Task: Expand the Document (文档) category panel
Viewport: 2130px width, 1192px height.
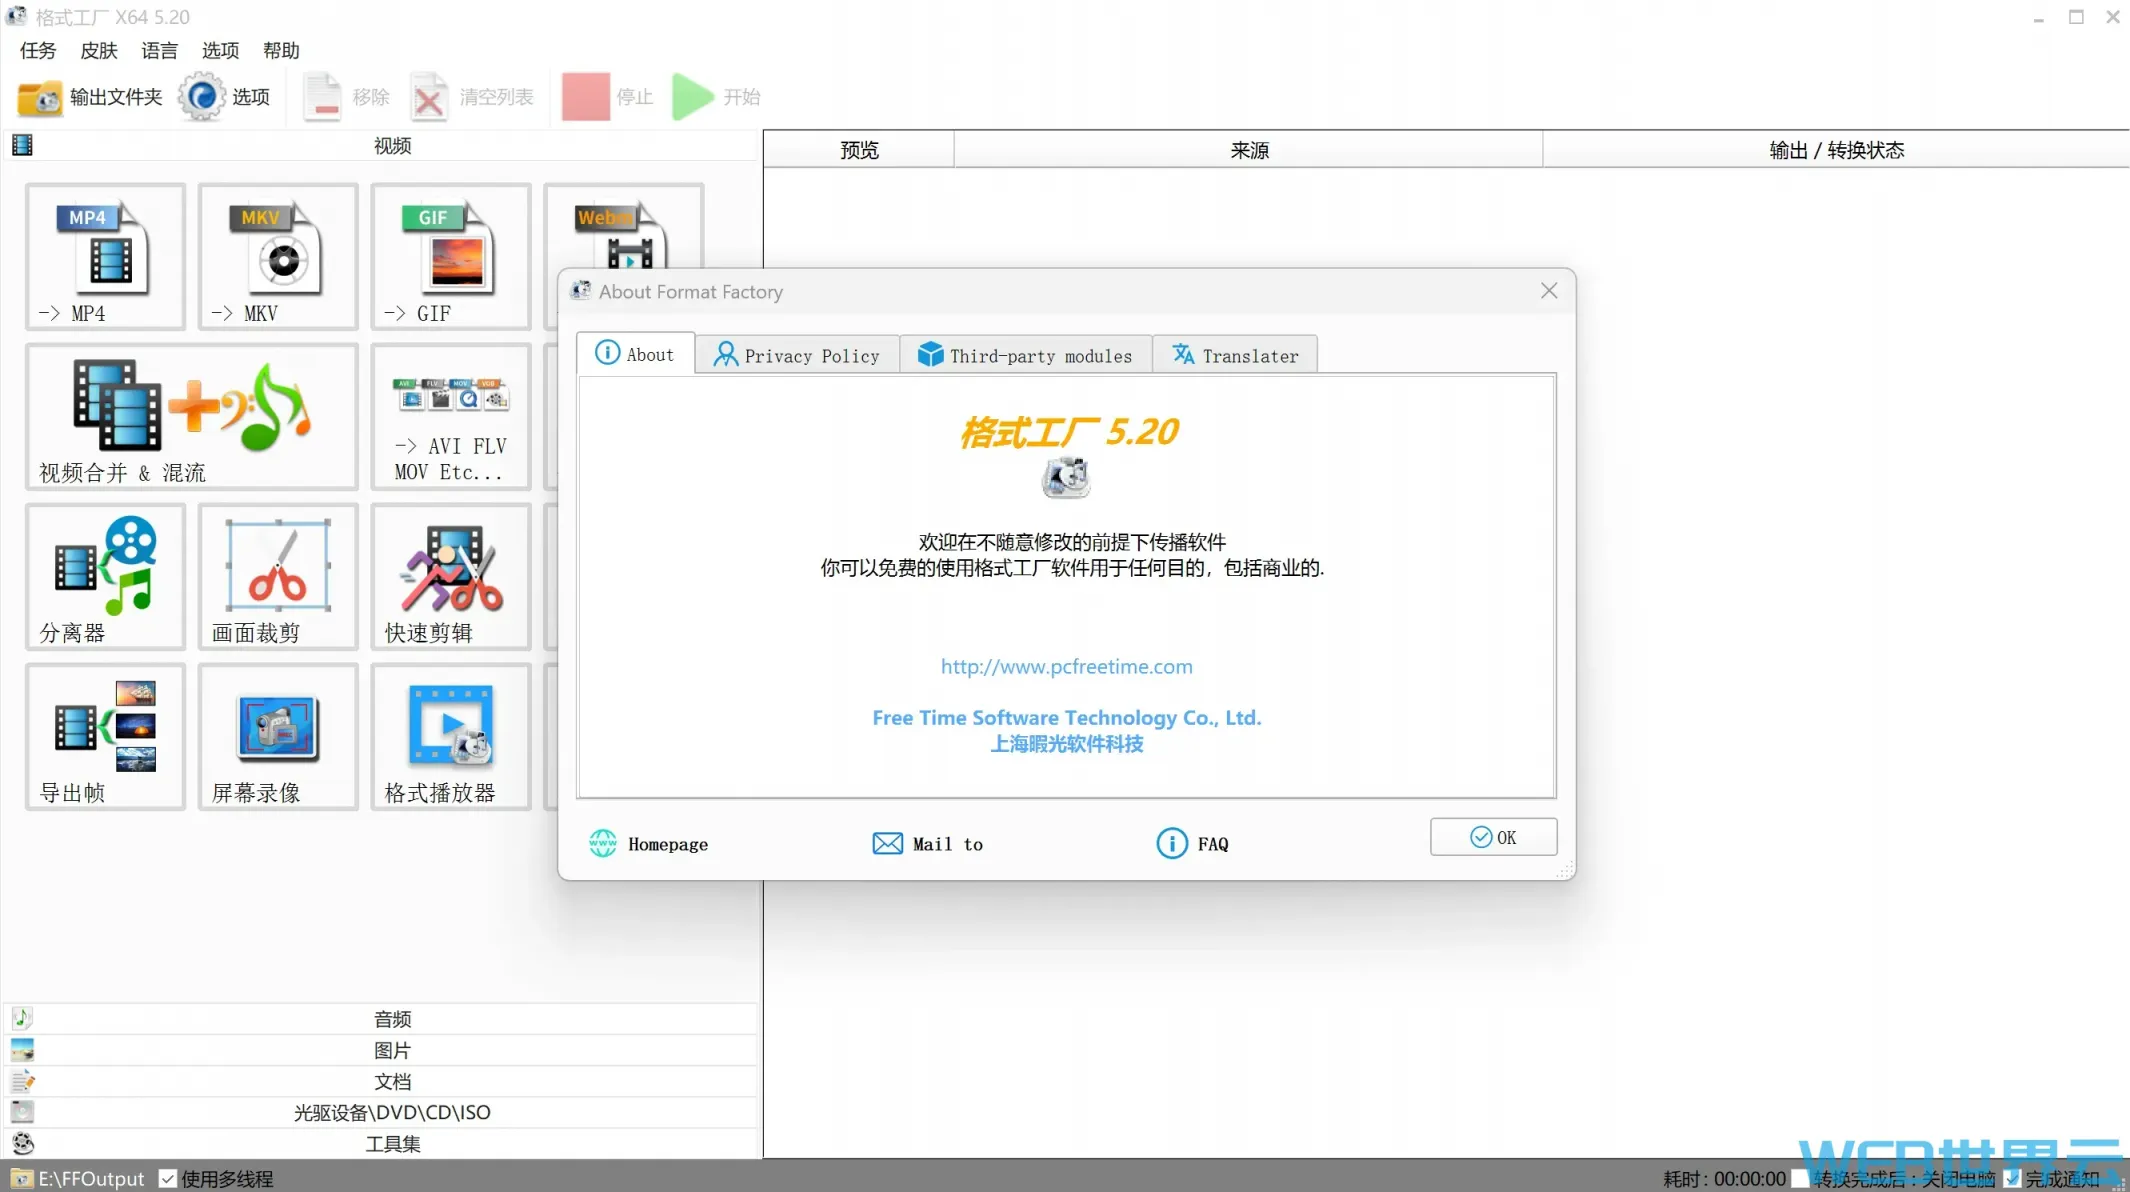Action: 381,1081
